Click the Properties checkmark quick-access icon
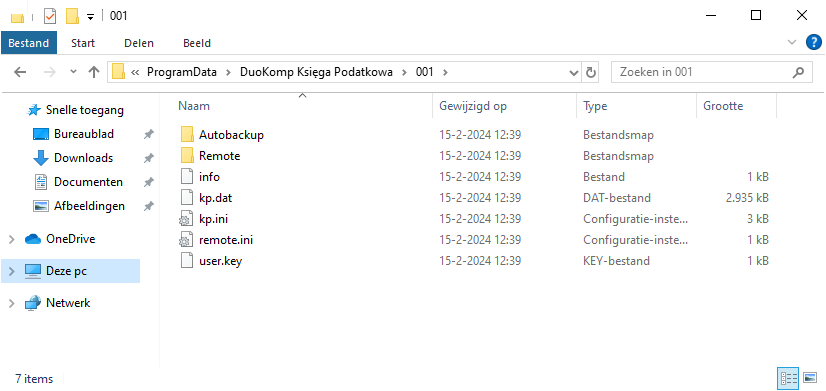Viewport: 826px width, 391px height. click(x=50, y=16)
